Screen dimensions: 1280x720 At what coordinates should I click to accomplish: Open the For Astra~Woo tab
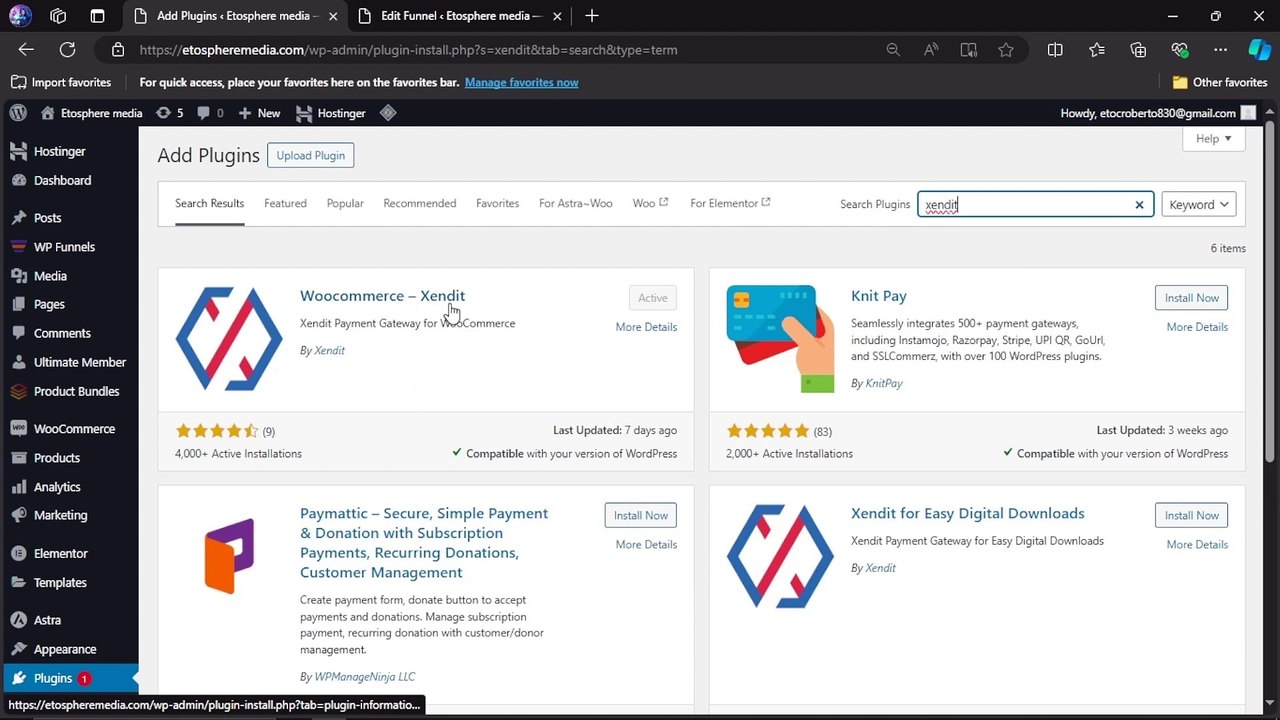(576, 203)
